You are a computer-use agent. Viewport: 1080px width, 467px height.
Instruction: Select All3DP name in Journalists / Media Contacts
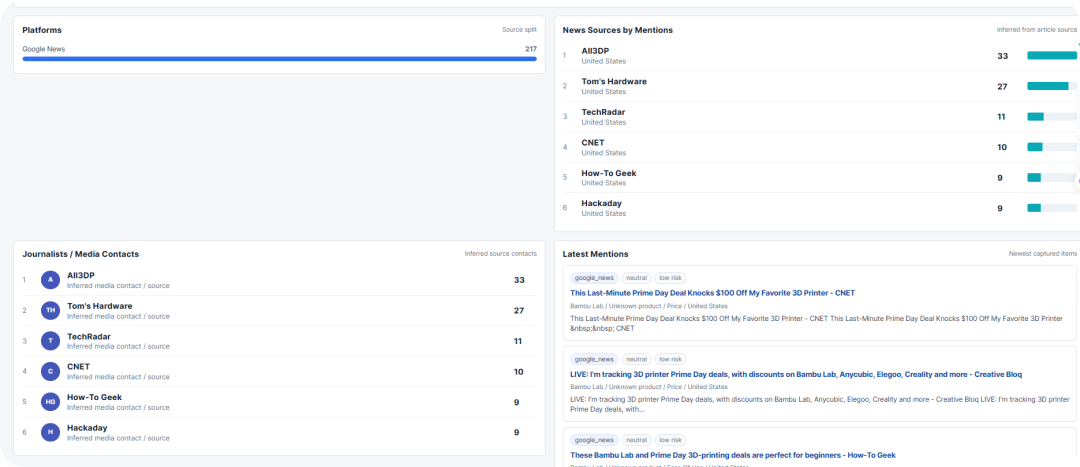(x=81, y=276)
